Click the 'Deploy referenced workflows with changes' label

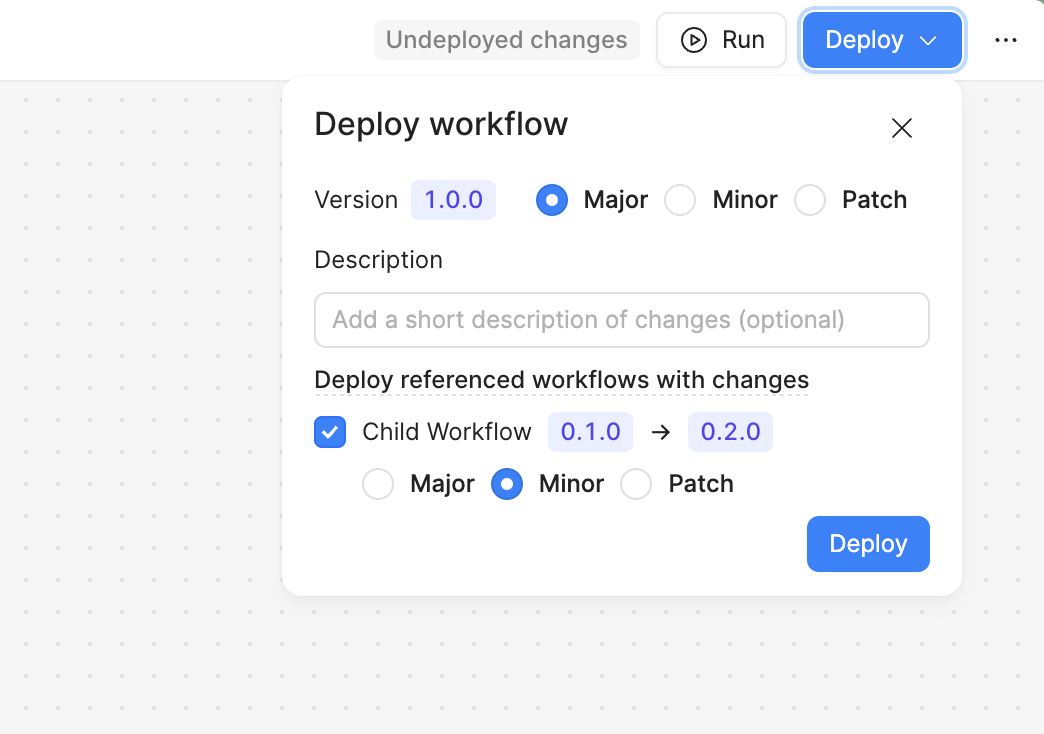(x=561, y=380)
